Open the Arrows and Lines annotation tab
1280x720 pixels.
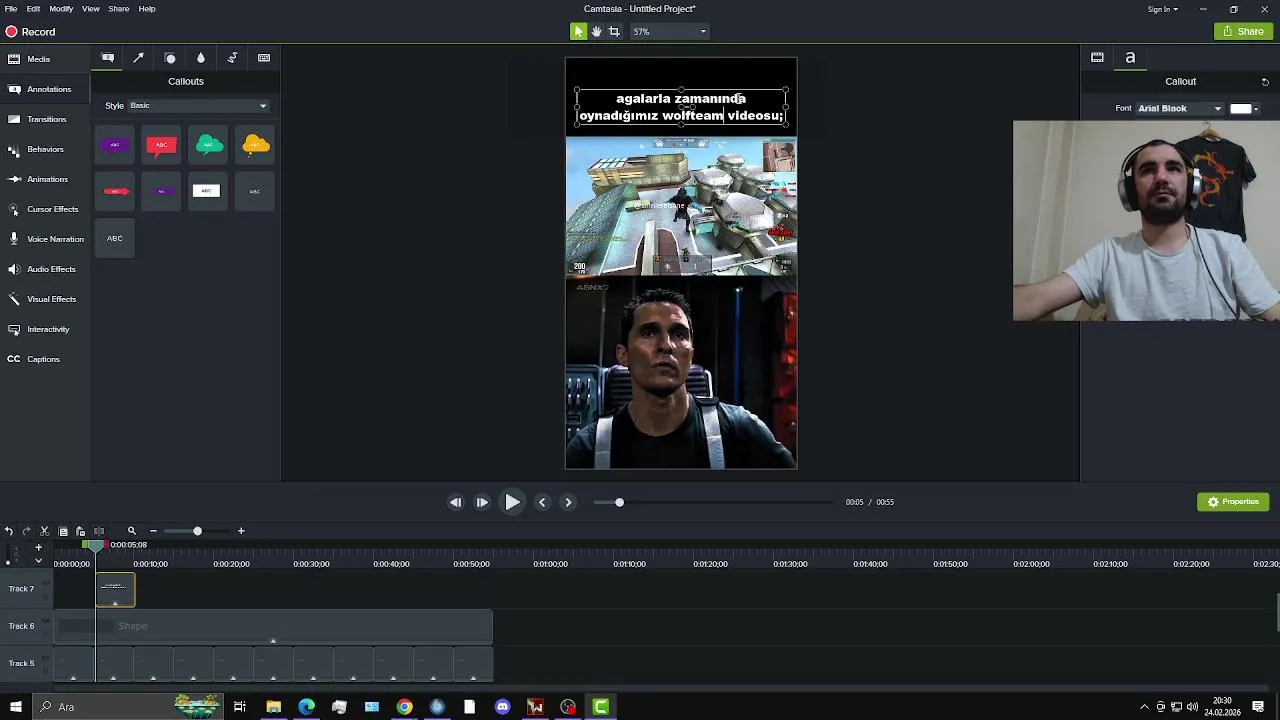[139, 58]
